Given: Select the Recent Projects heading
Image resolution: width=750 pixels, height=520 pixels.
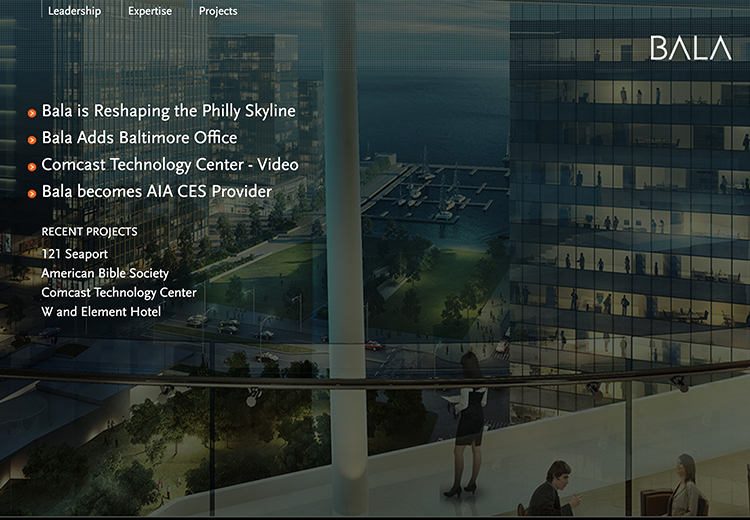Looking at the screenshot, I should tap(89, 232).
